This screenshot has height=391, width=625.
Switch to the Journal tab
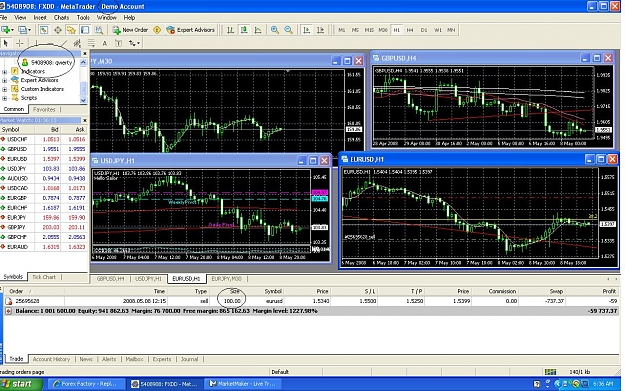[189, 359]
